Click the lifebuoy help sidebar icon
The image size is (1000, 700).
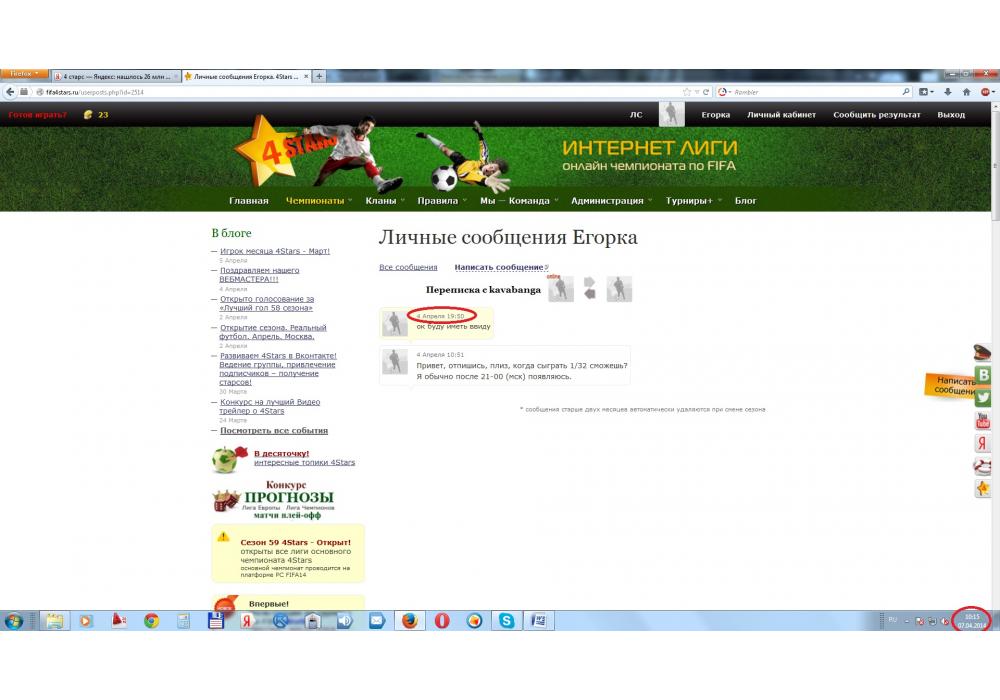[984, 466]
